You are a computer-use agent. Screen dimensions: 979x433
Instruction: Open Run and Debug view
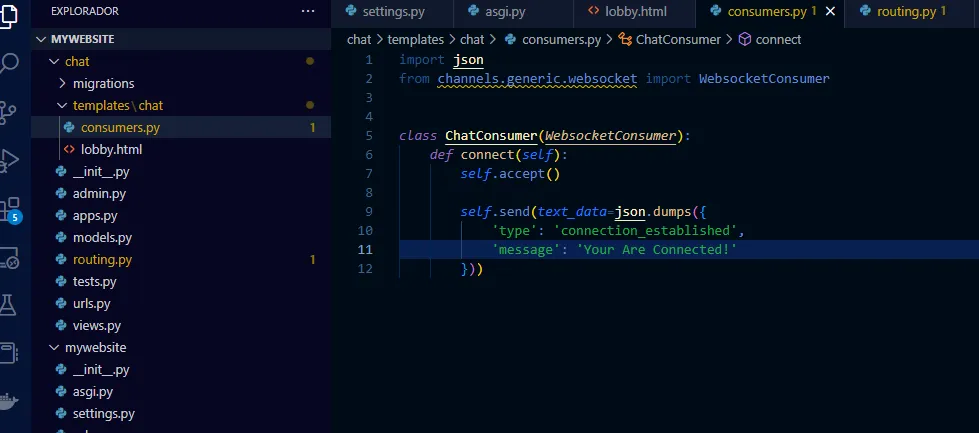pos(10,160)
